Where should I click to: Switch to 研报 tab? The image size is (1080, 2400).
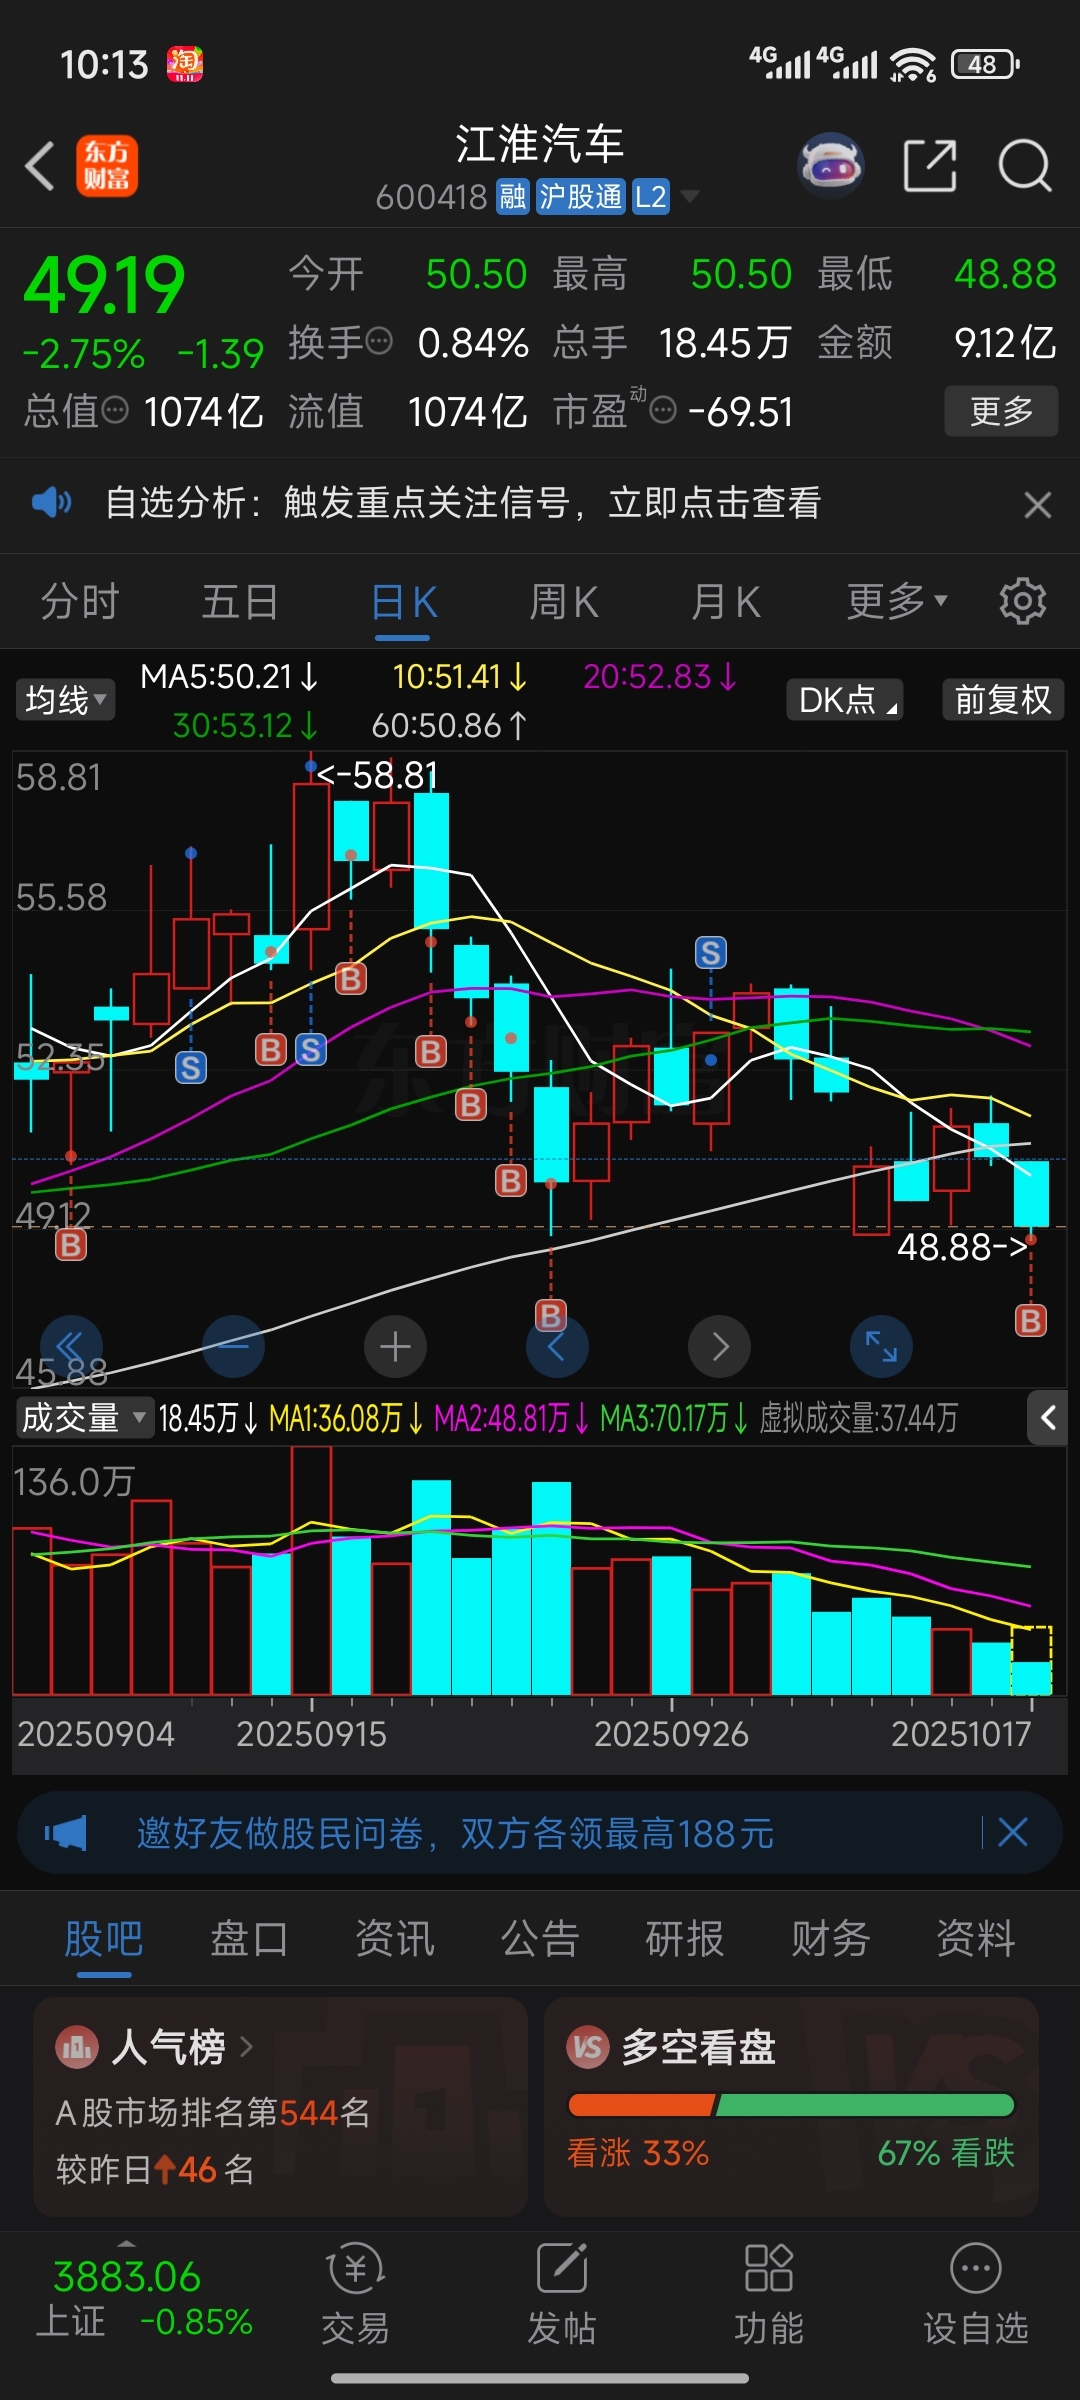point(685,1939)
